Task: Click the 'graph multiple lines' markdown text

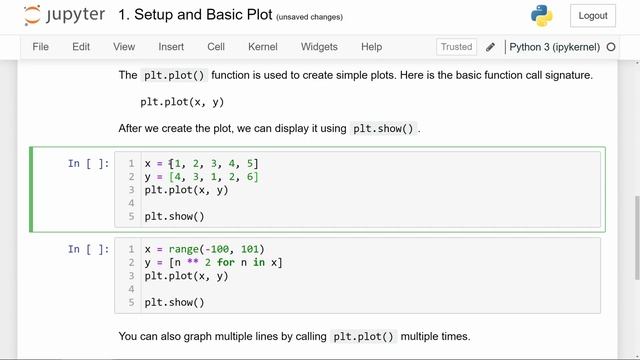Action: click(294, 337)
